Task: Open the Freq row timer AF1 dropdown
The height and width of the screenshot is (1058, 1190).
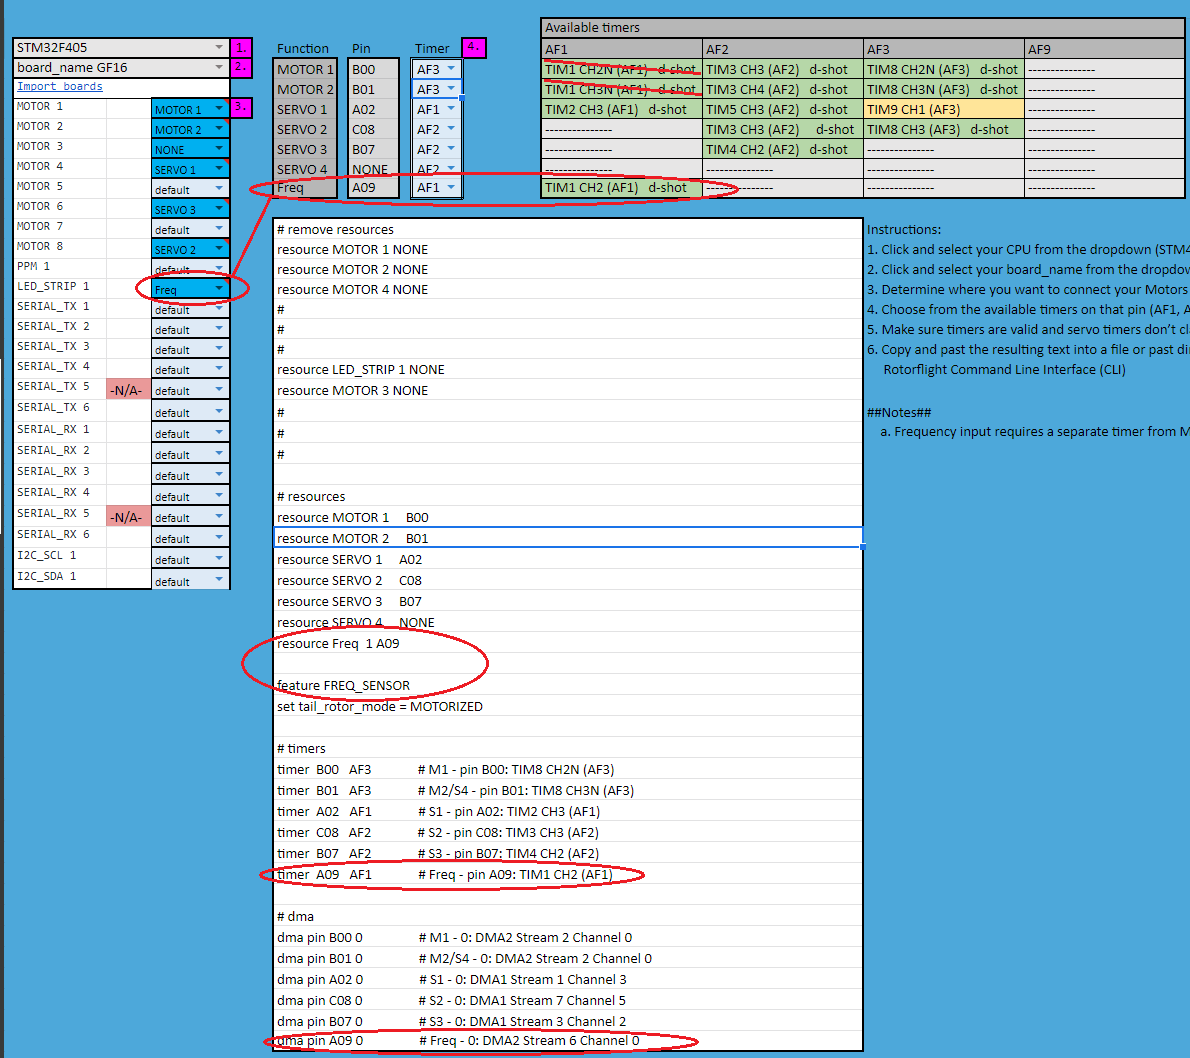Action: click(451, 187)
